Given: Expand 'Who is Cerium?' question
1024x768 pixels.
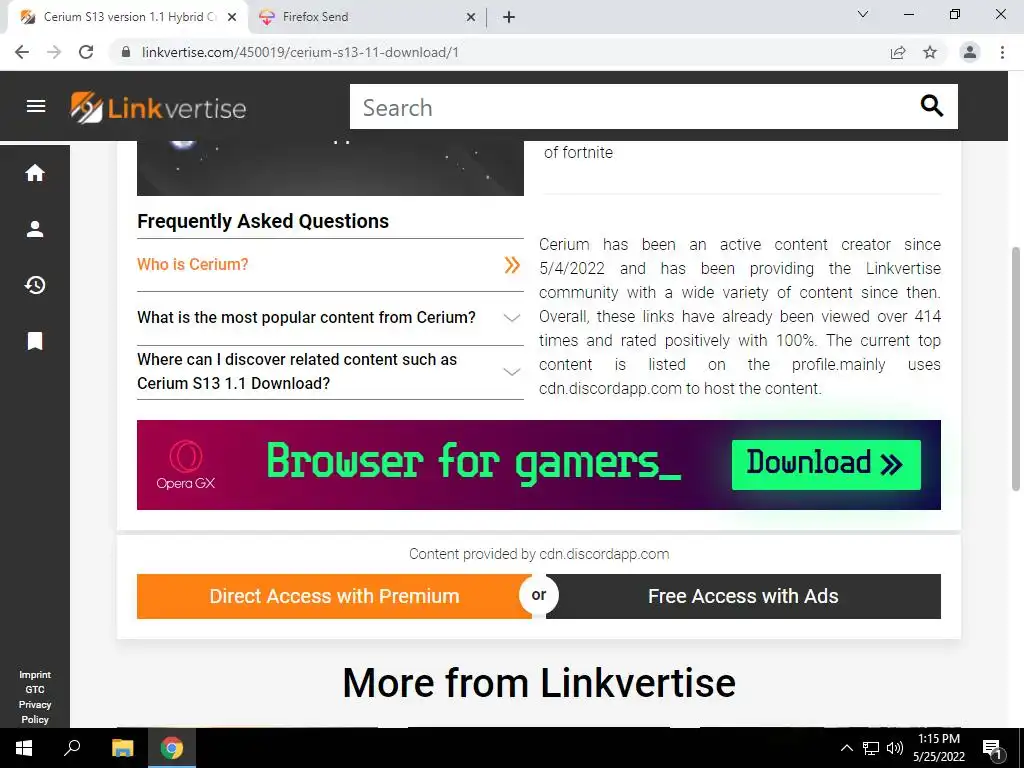Looking at the screenshot, I should (x=330, y=264).
